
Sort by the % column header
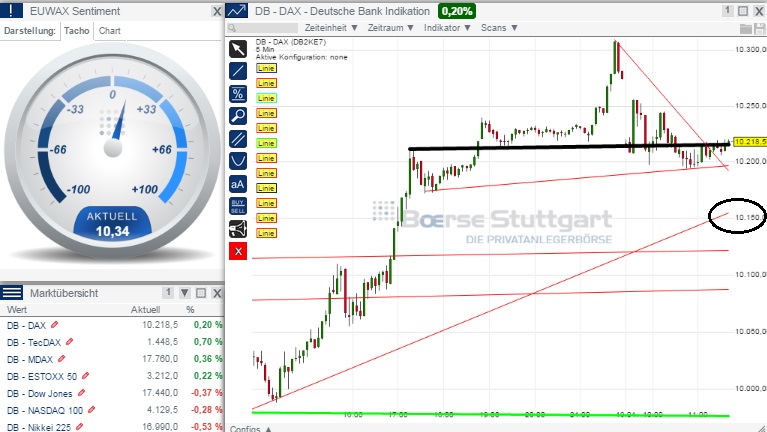pyautogui.click(x=190, y=309)
